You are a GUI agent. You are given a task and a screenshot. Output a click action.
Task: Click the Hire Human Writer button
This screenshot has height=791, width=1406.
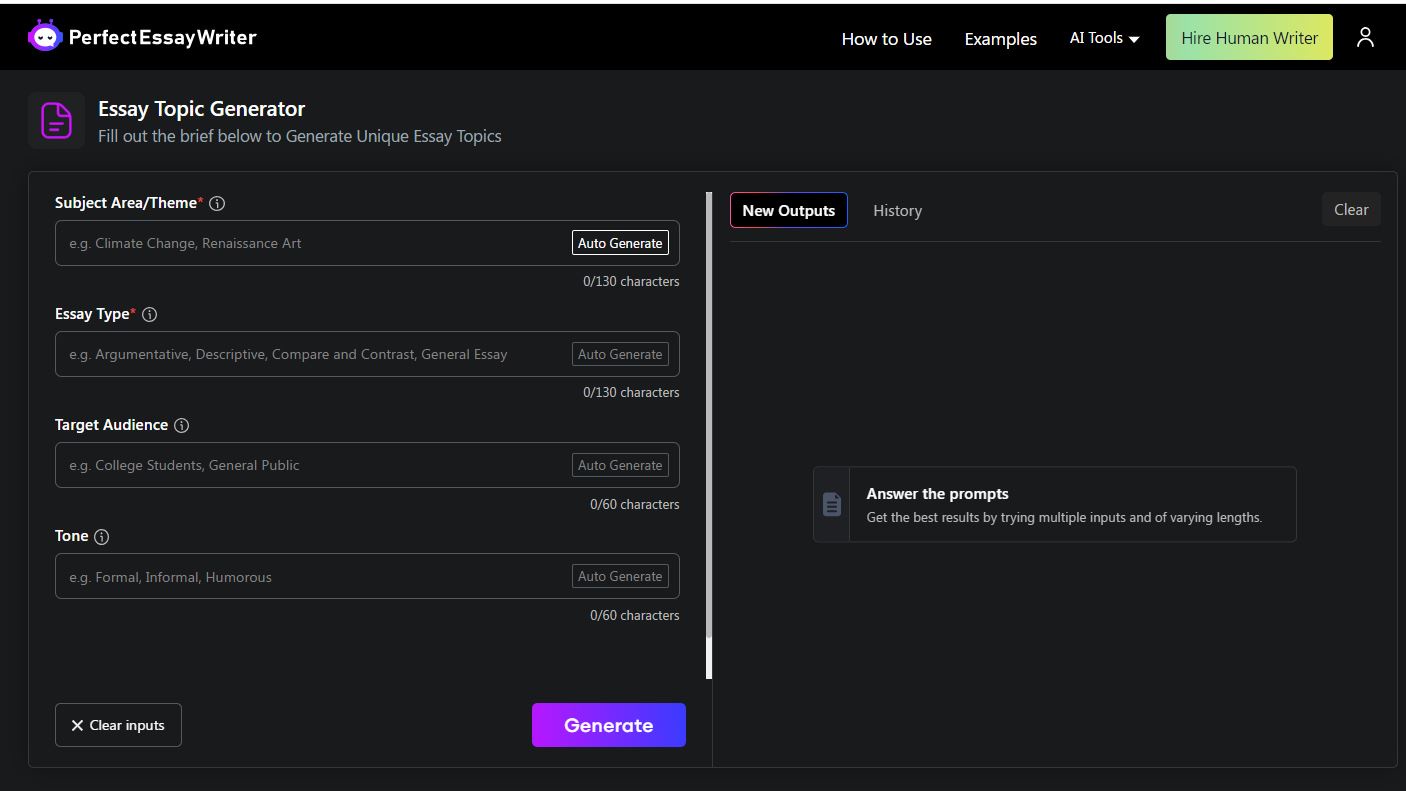coord(1249,38)
